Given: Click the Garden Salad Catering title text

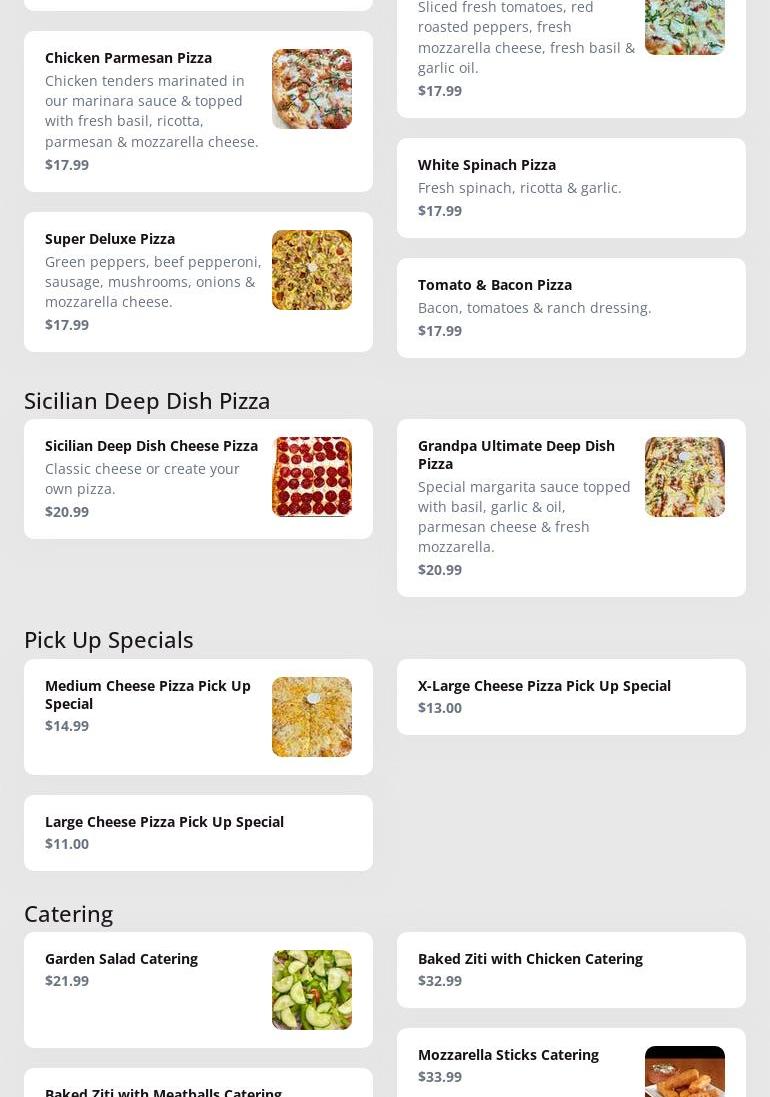Looking at the screenshot, I should click(121, 959).
